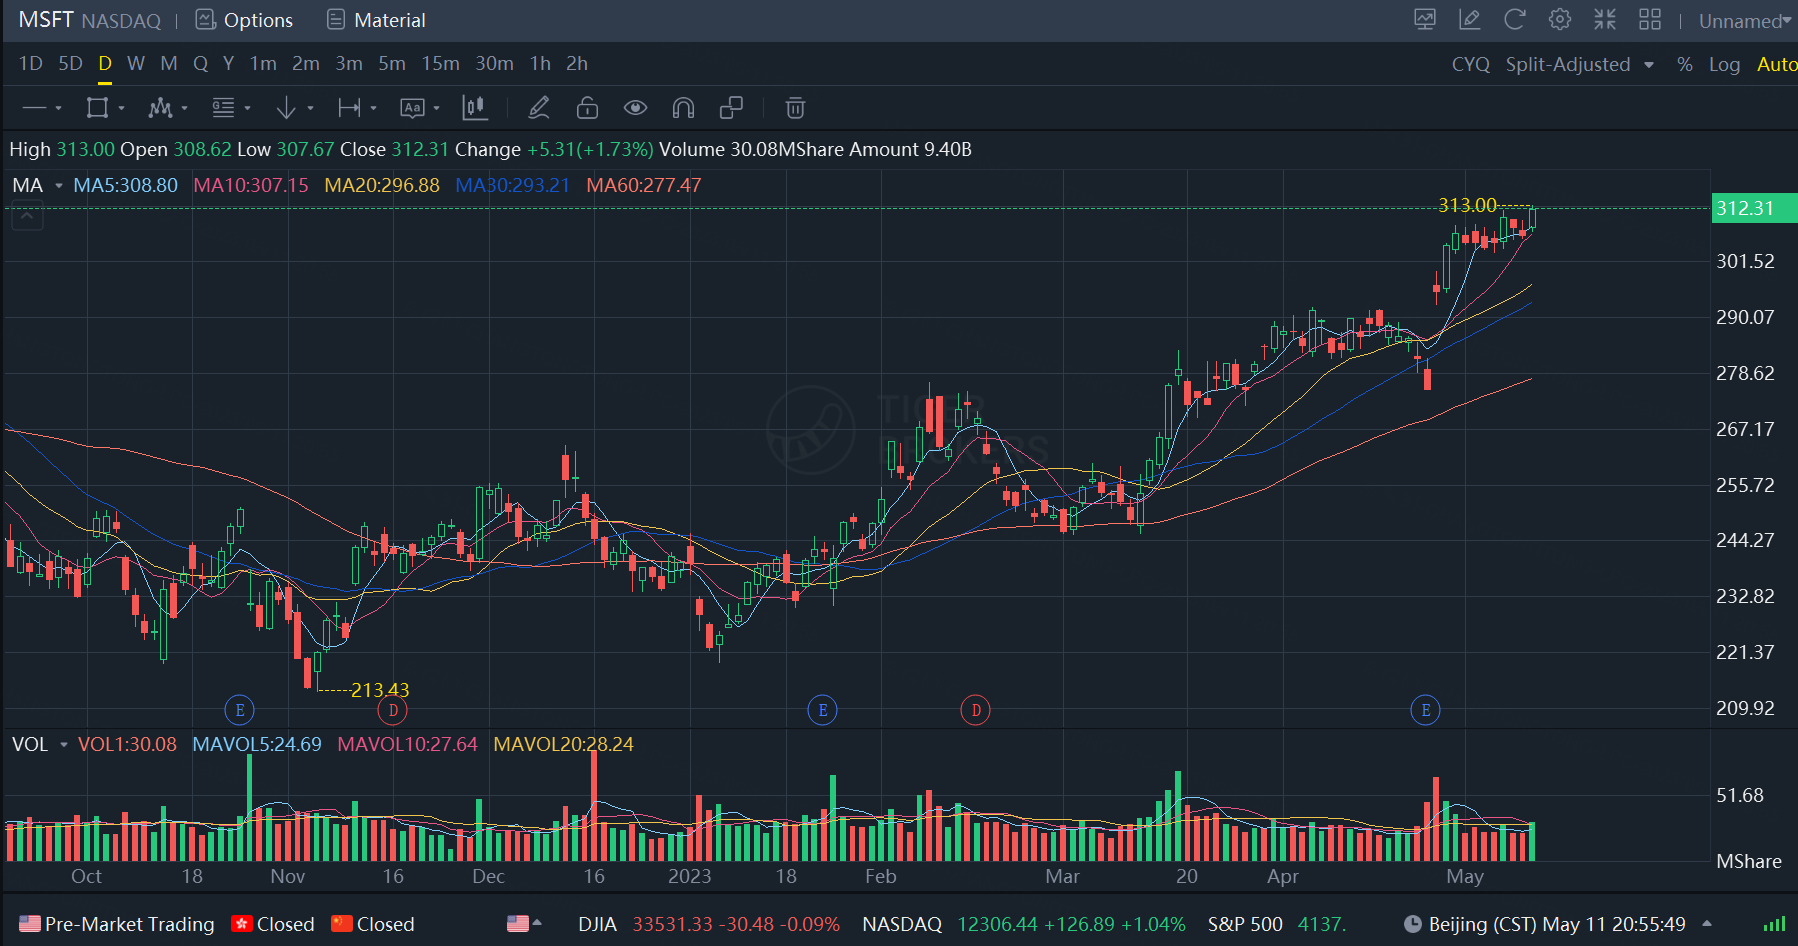
Task: Refresh the chart data
Action: (1515, 20)
